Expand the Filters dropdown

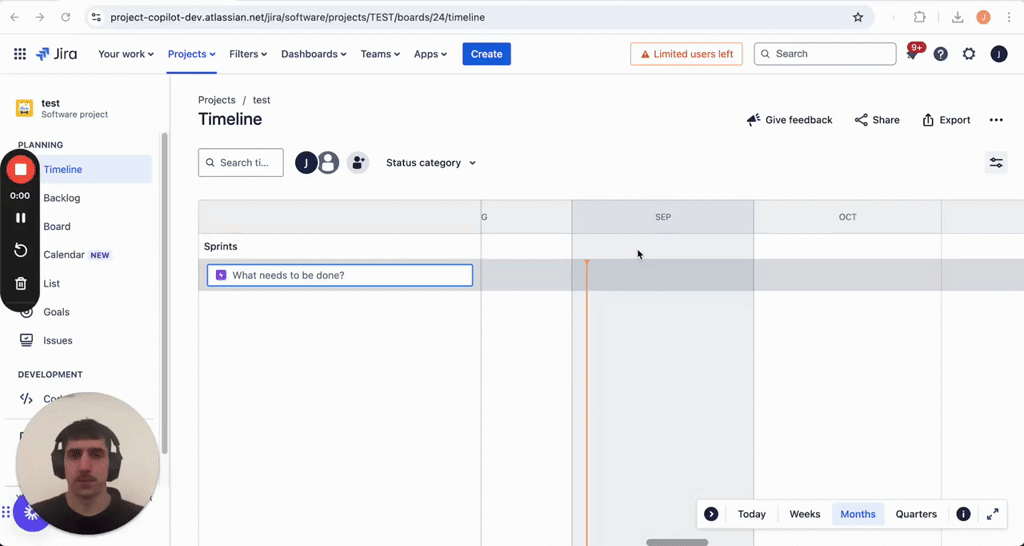(x=248, y=54)
